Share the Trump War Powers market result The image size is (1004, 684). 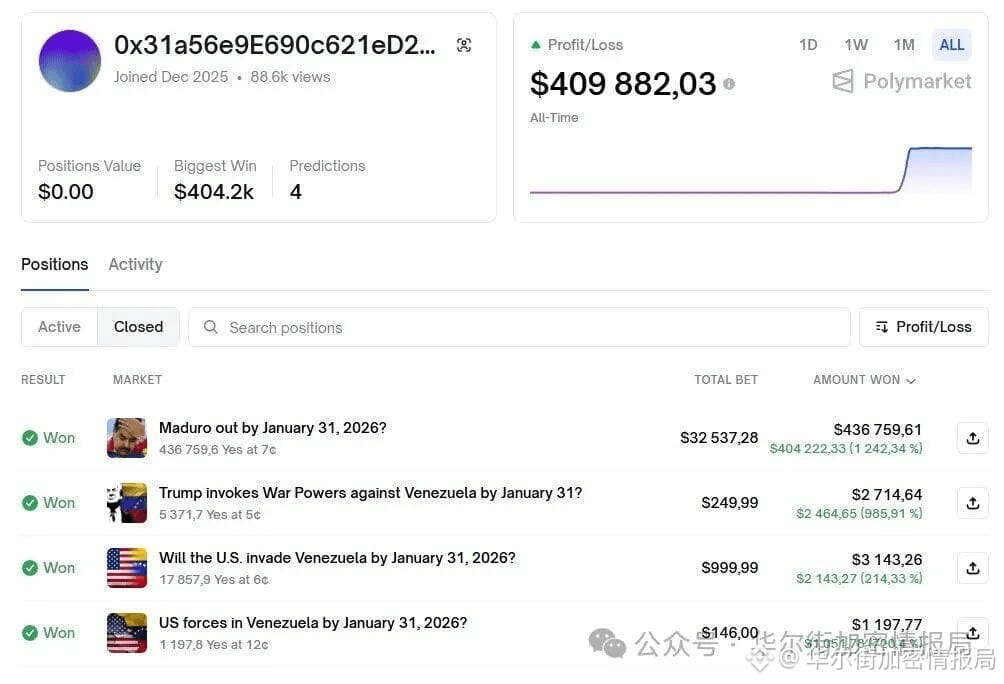tap(972, 503)
